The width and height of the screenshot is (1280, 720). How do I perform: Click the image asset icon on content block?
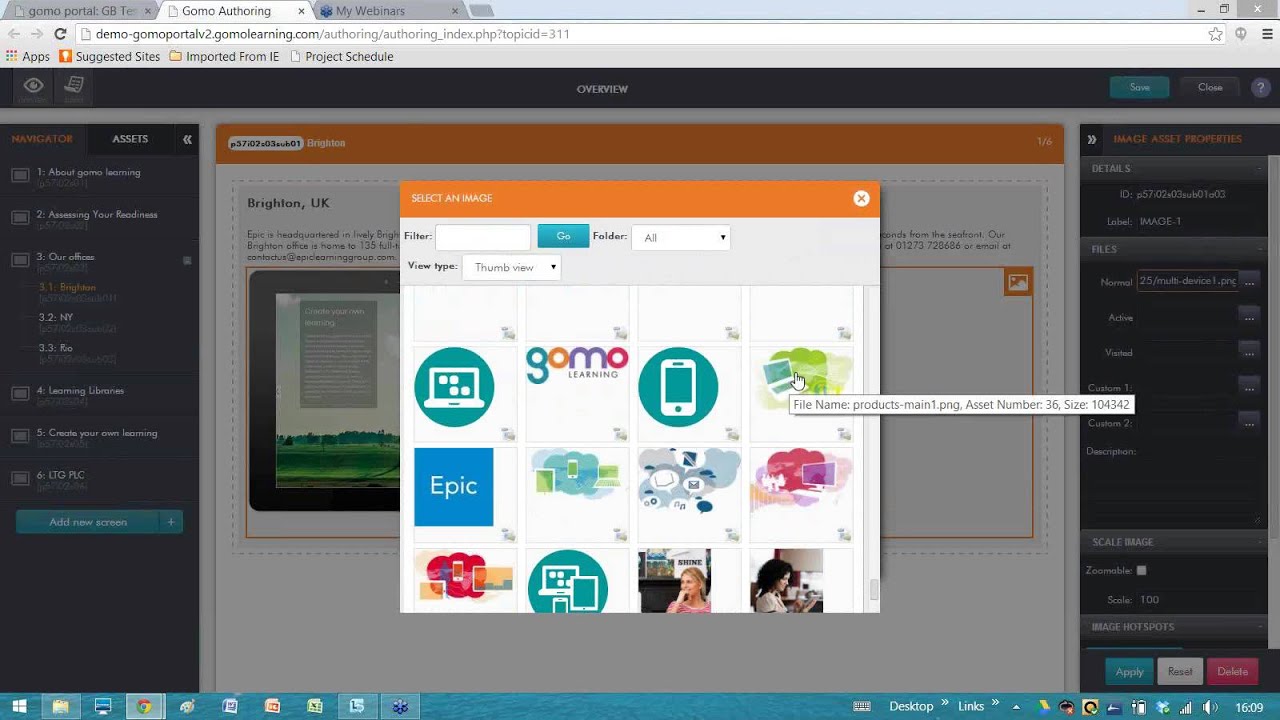click(1018, 282)
